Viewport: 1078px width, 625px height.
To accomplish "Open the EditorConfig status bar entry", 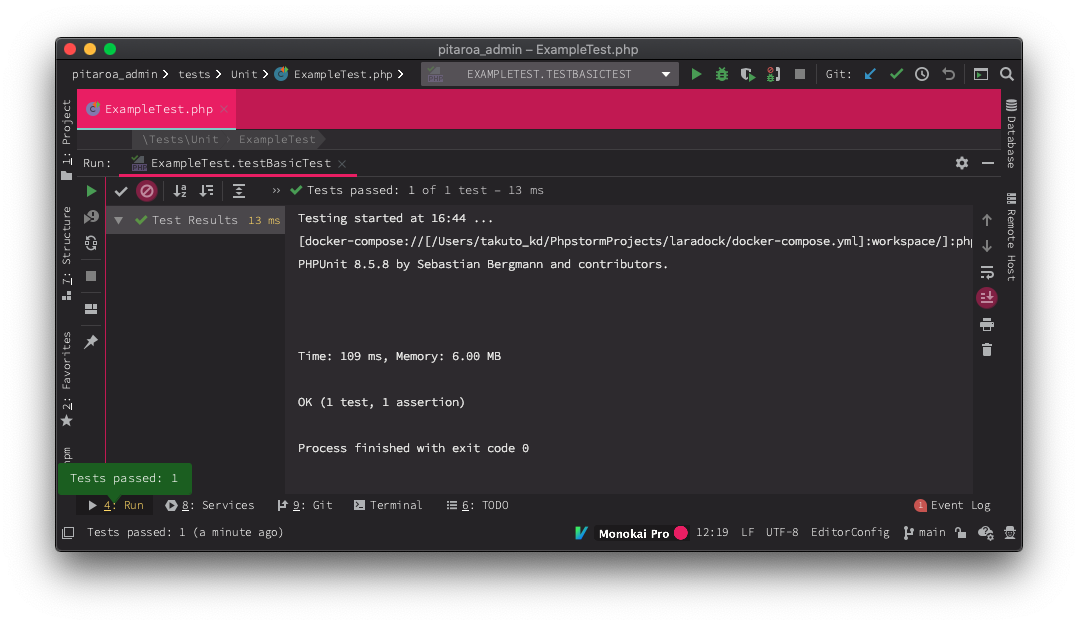I will 850,533.
